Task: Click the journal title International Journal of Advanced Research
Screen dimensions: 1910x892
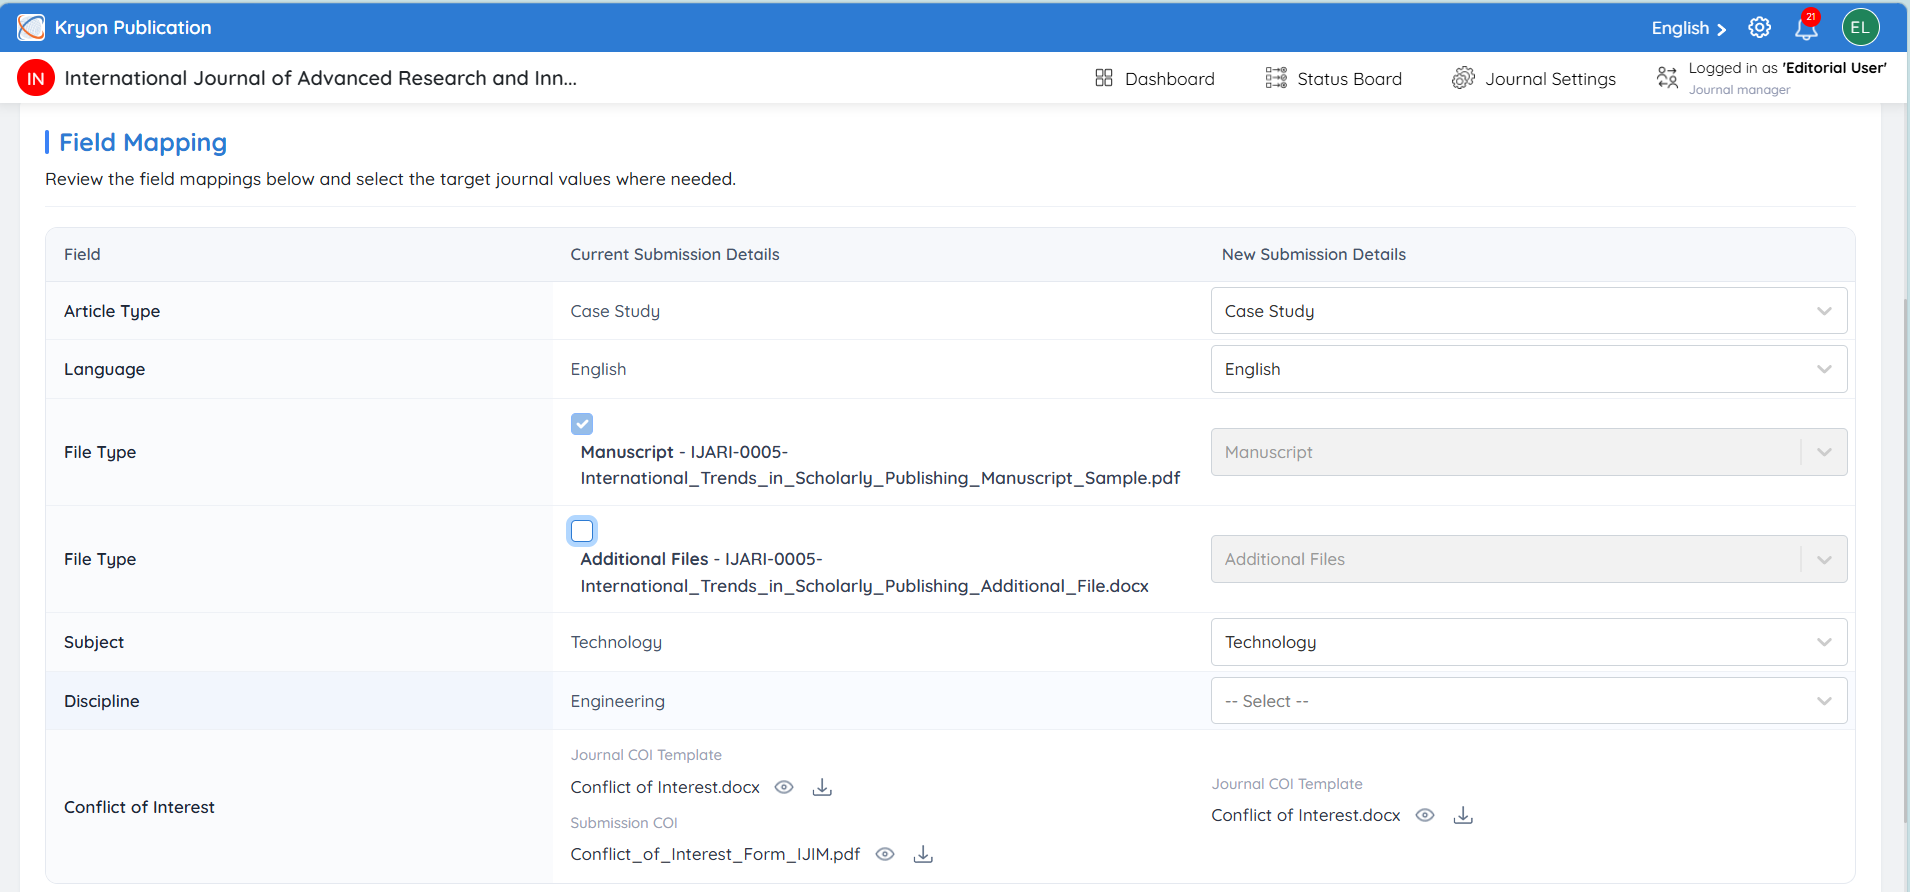Action: (x=320, y=78)
